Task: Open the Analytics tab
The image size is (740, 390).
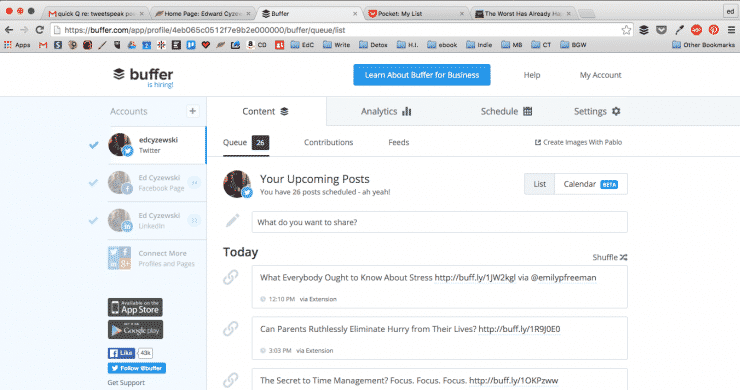Action: coord(386,111)
